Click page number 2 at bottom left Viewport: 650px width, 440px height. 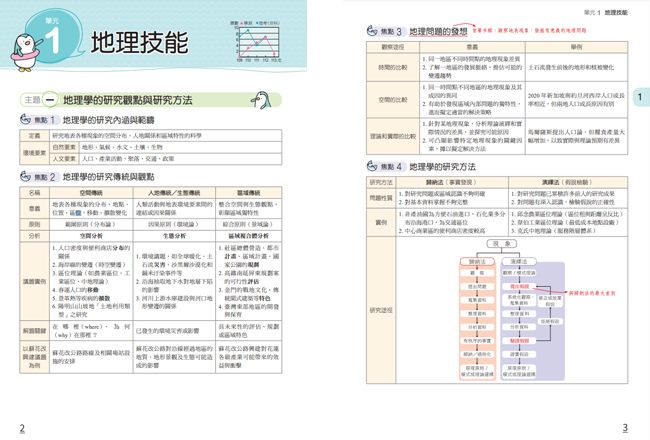[x=22, y=428]
